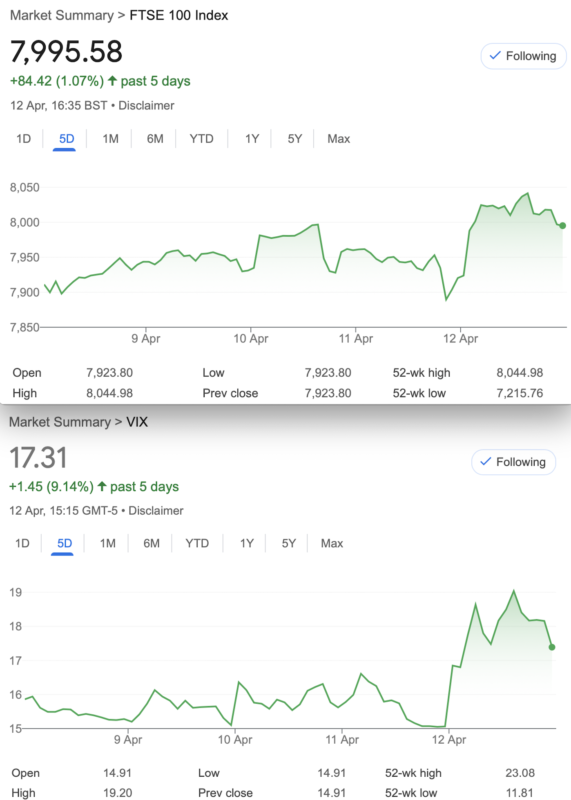Open the VIX Disclaimer link
The image size is (571, 800).
tap(156, 511)
